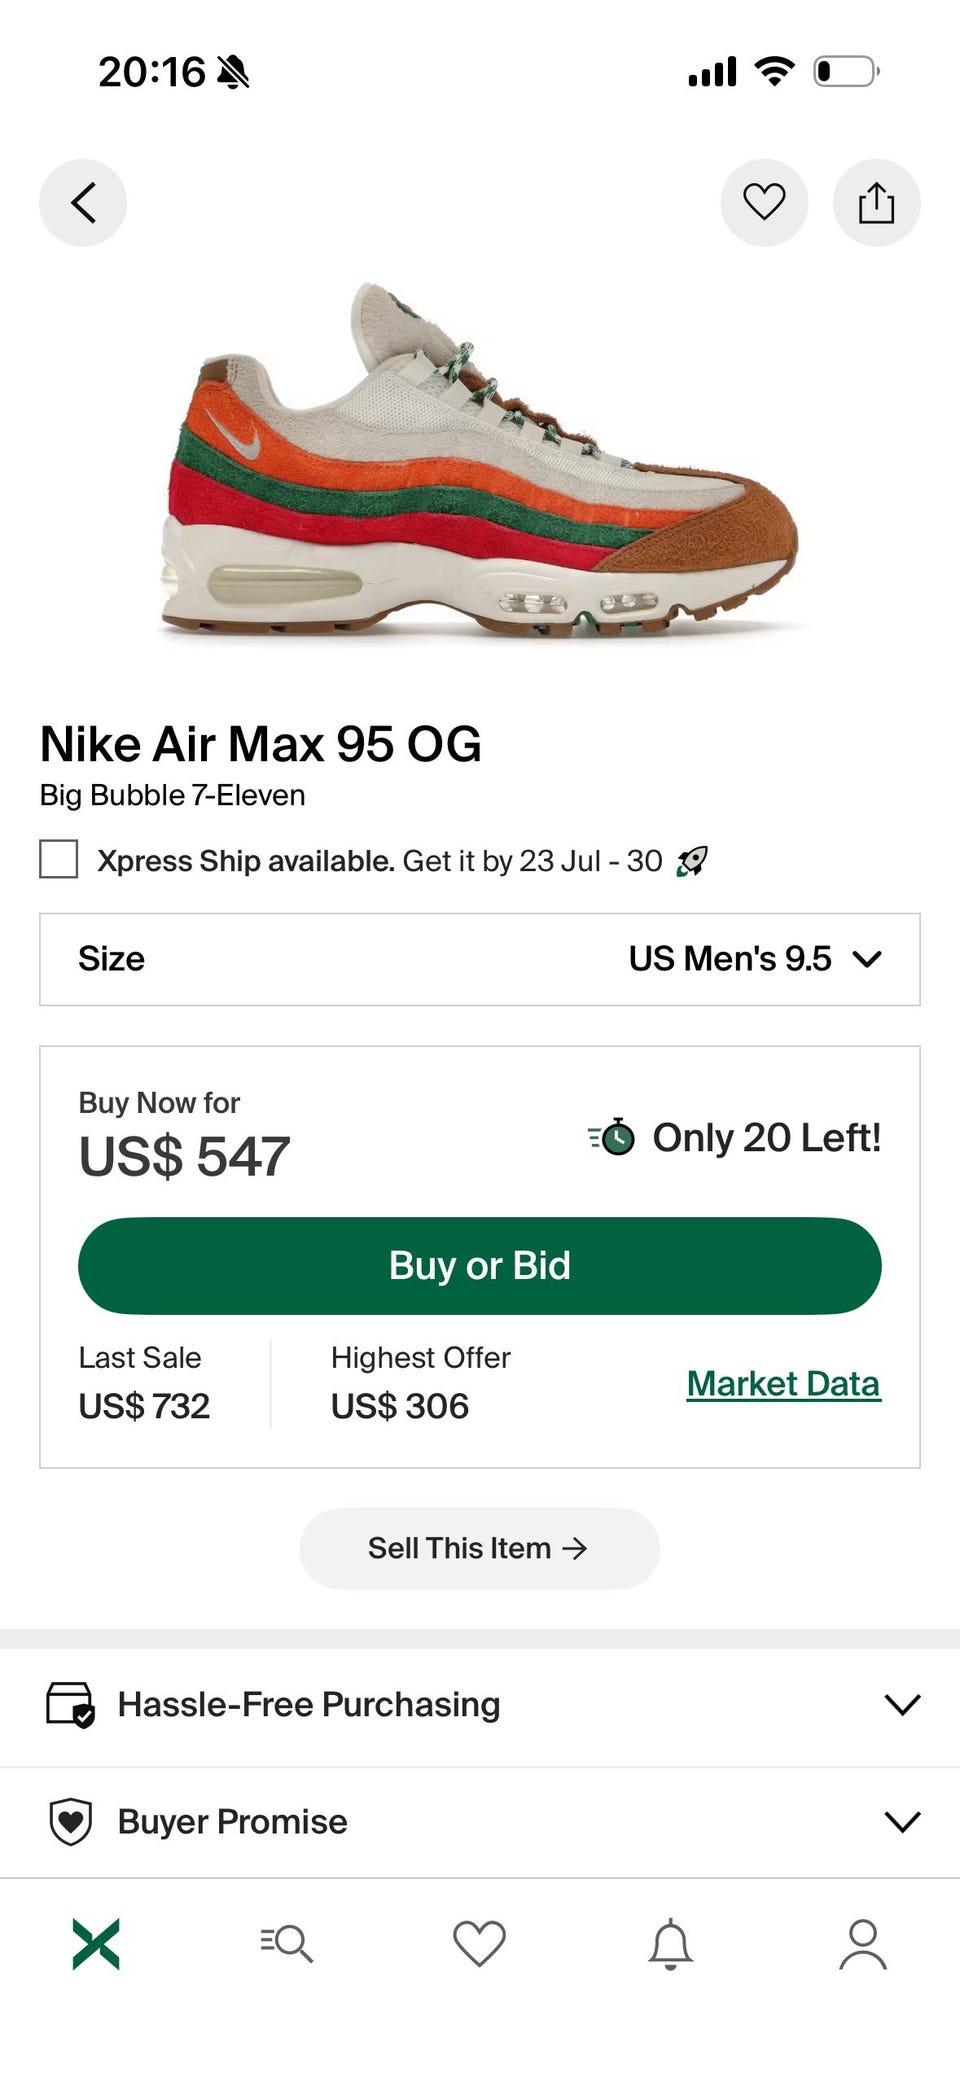
Task: Open the share icon
Action: pyautogui.click(x=876, y=203)
